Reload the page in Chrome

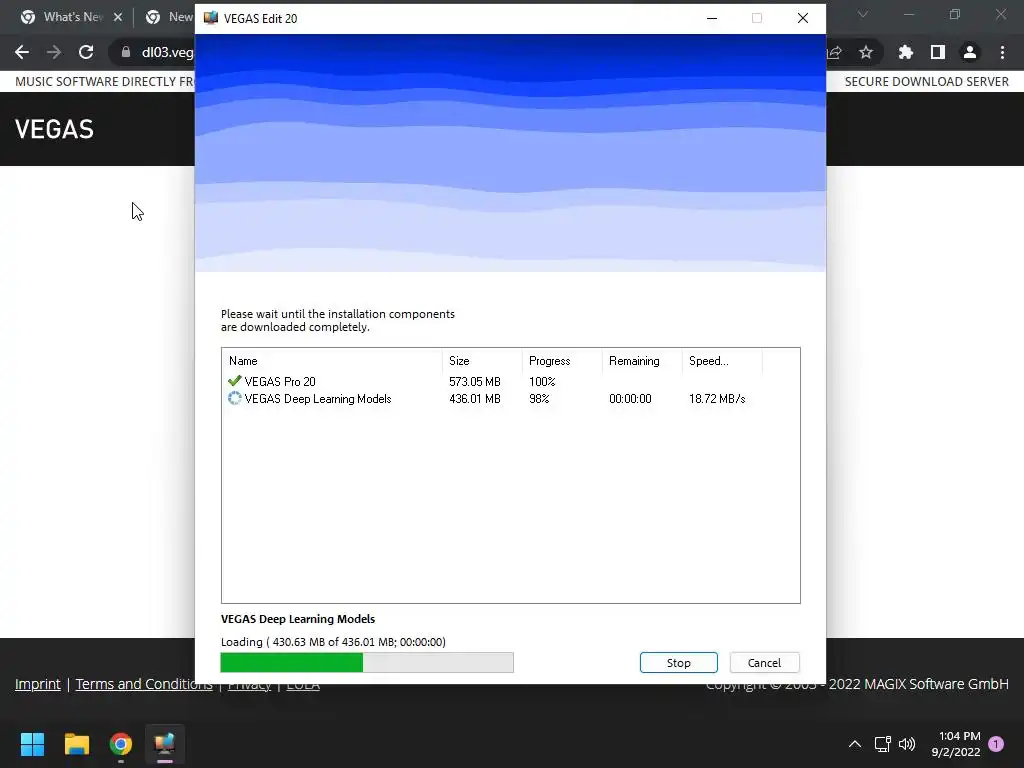click(86, 52)
